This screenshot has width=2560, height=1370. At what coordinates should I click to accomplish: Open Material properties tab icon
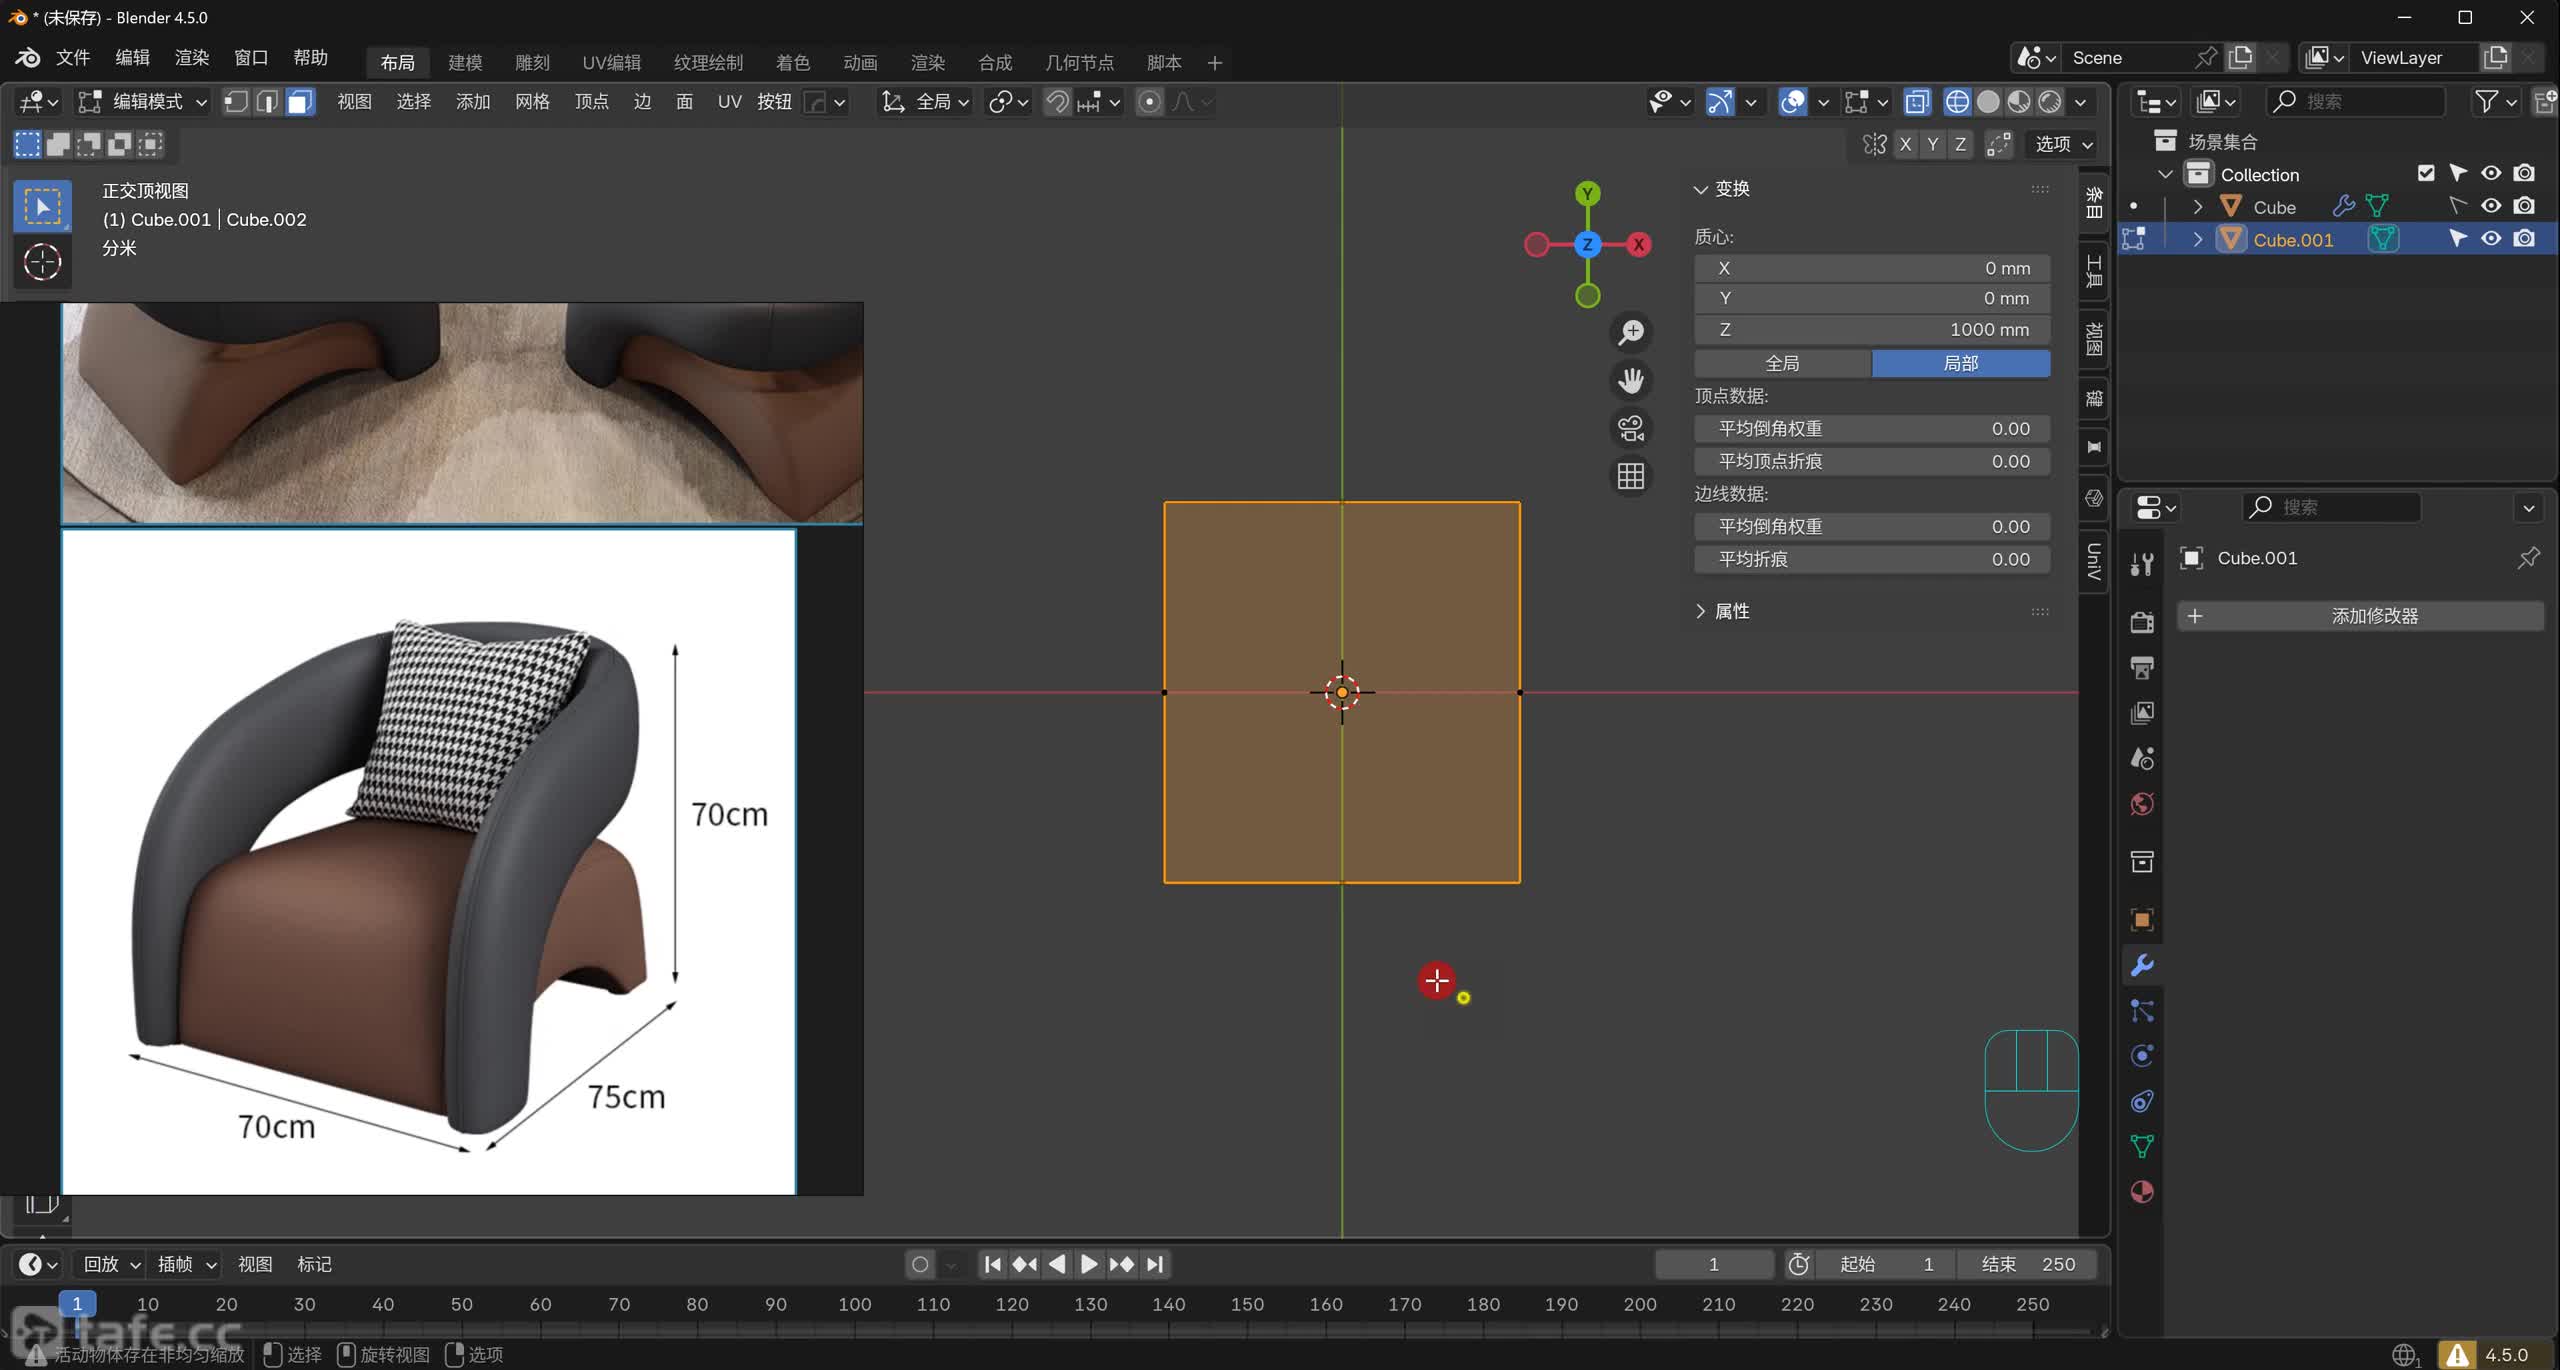(2142, 1192)
